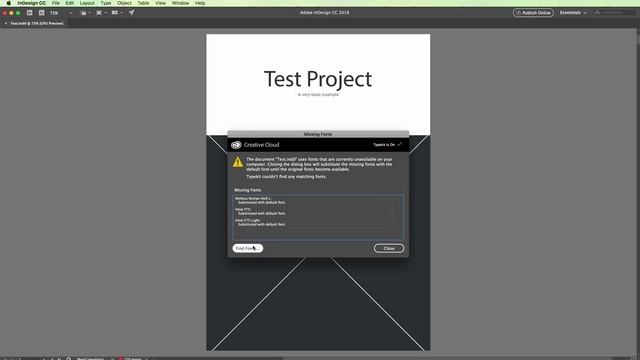Select the Test.indd document tab
The height and width of the screenshot is (360, 640).
(37, 23)
